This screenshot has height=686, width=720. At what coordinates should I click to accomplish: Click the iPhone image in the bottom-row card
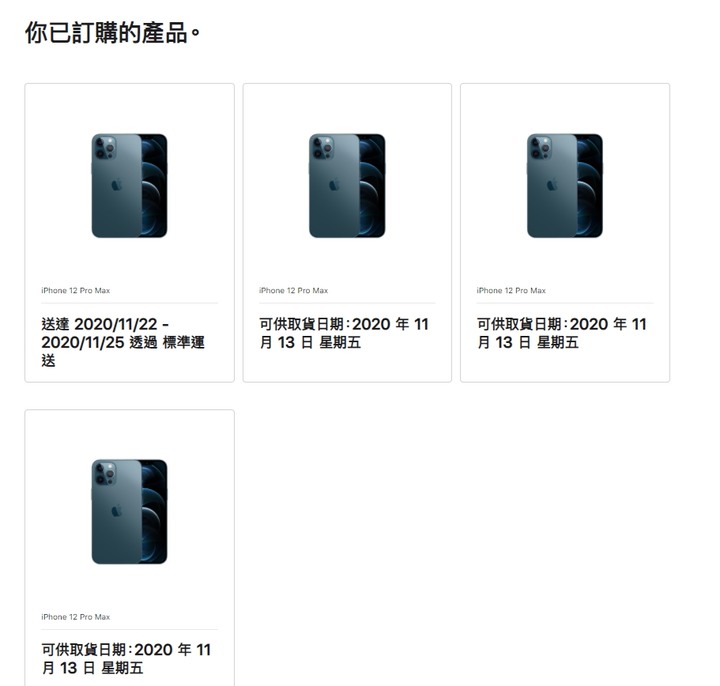pos(129,512)
